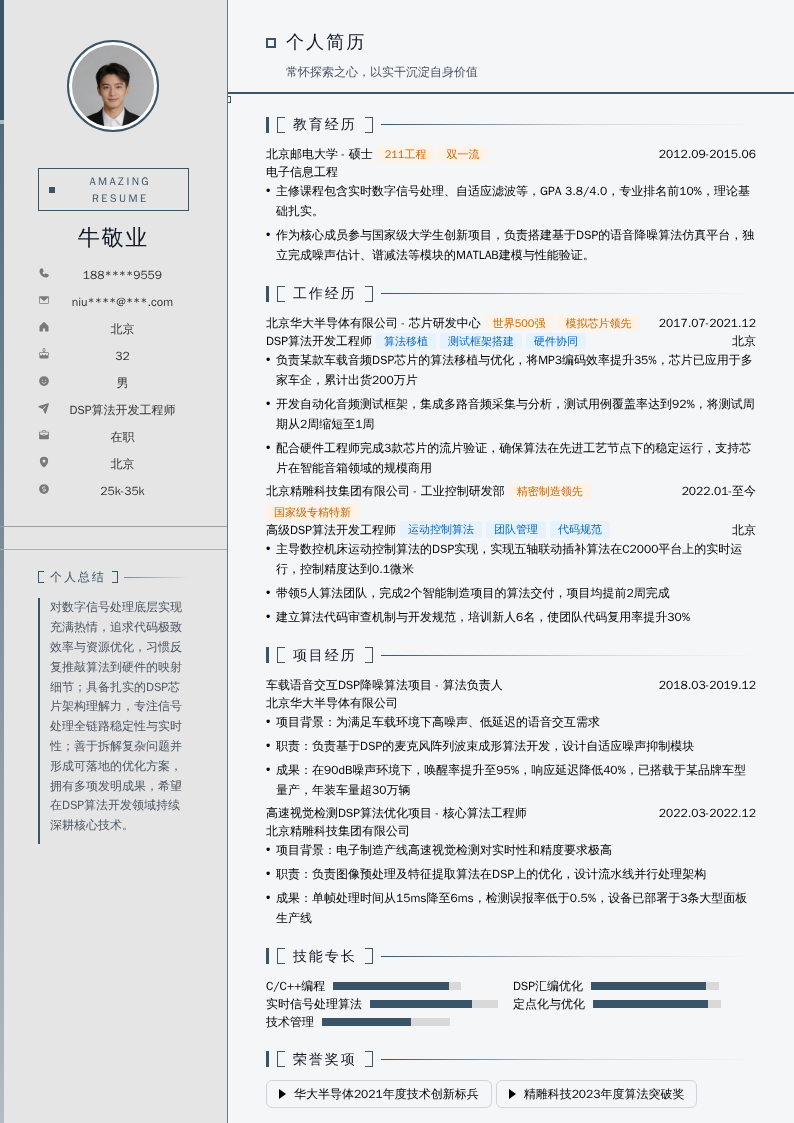This screenshot has width=794, height=1123.
Task: Click the personal summary paragraph
Action: click(x=116, y=716)
